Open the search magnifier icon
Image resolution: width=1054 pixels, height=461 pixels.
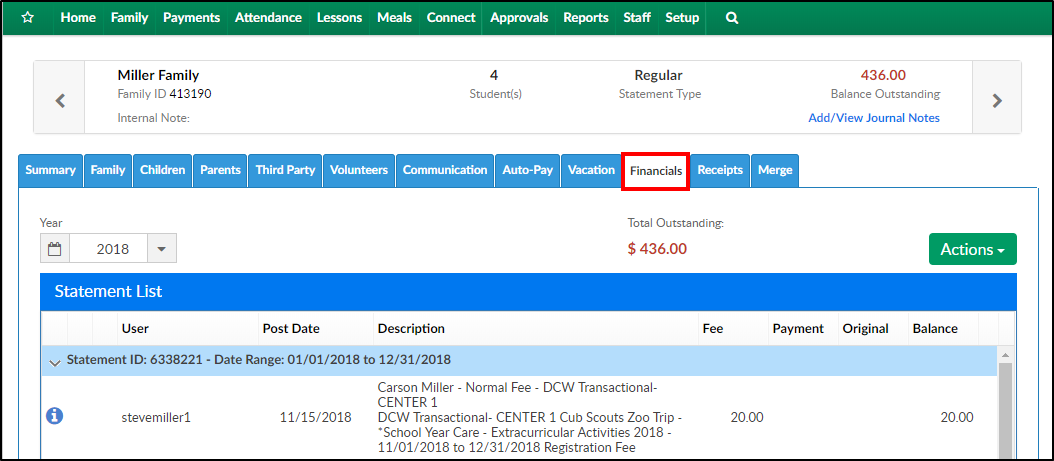732,18
